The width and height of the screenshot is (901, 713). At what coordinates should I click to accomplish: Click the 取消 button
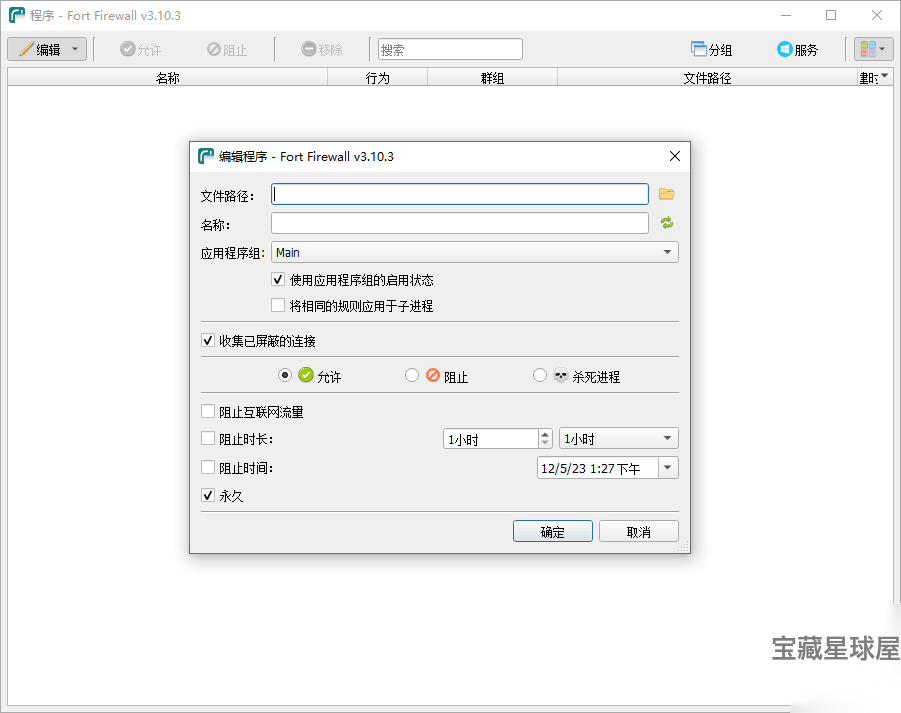pos(638,531)
